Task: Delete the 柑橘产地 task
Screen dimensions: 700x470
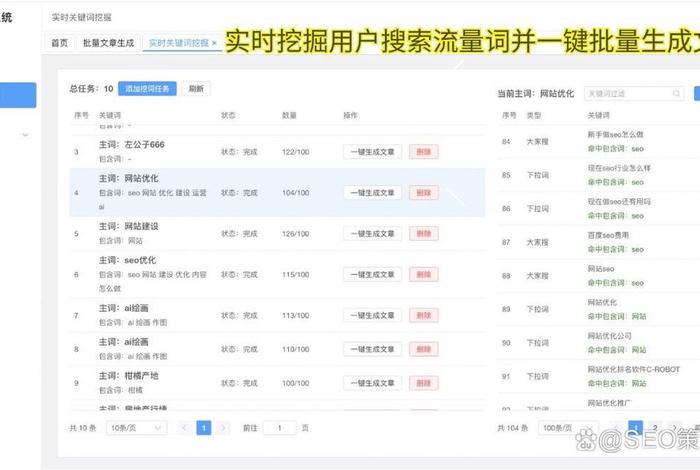Action: point(424,383)
